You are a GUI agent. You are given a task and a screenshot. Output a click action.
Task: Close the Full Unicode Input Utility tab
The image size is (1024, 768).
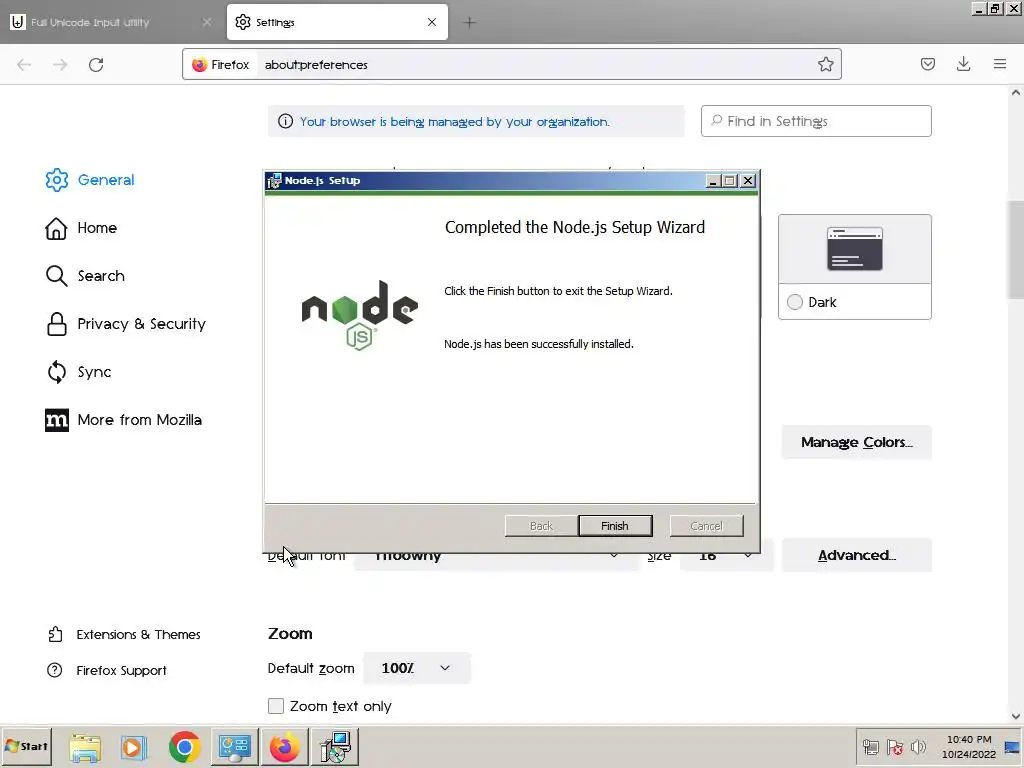206,22
